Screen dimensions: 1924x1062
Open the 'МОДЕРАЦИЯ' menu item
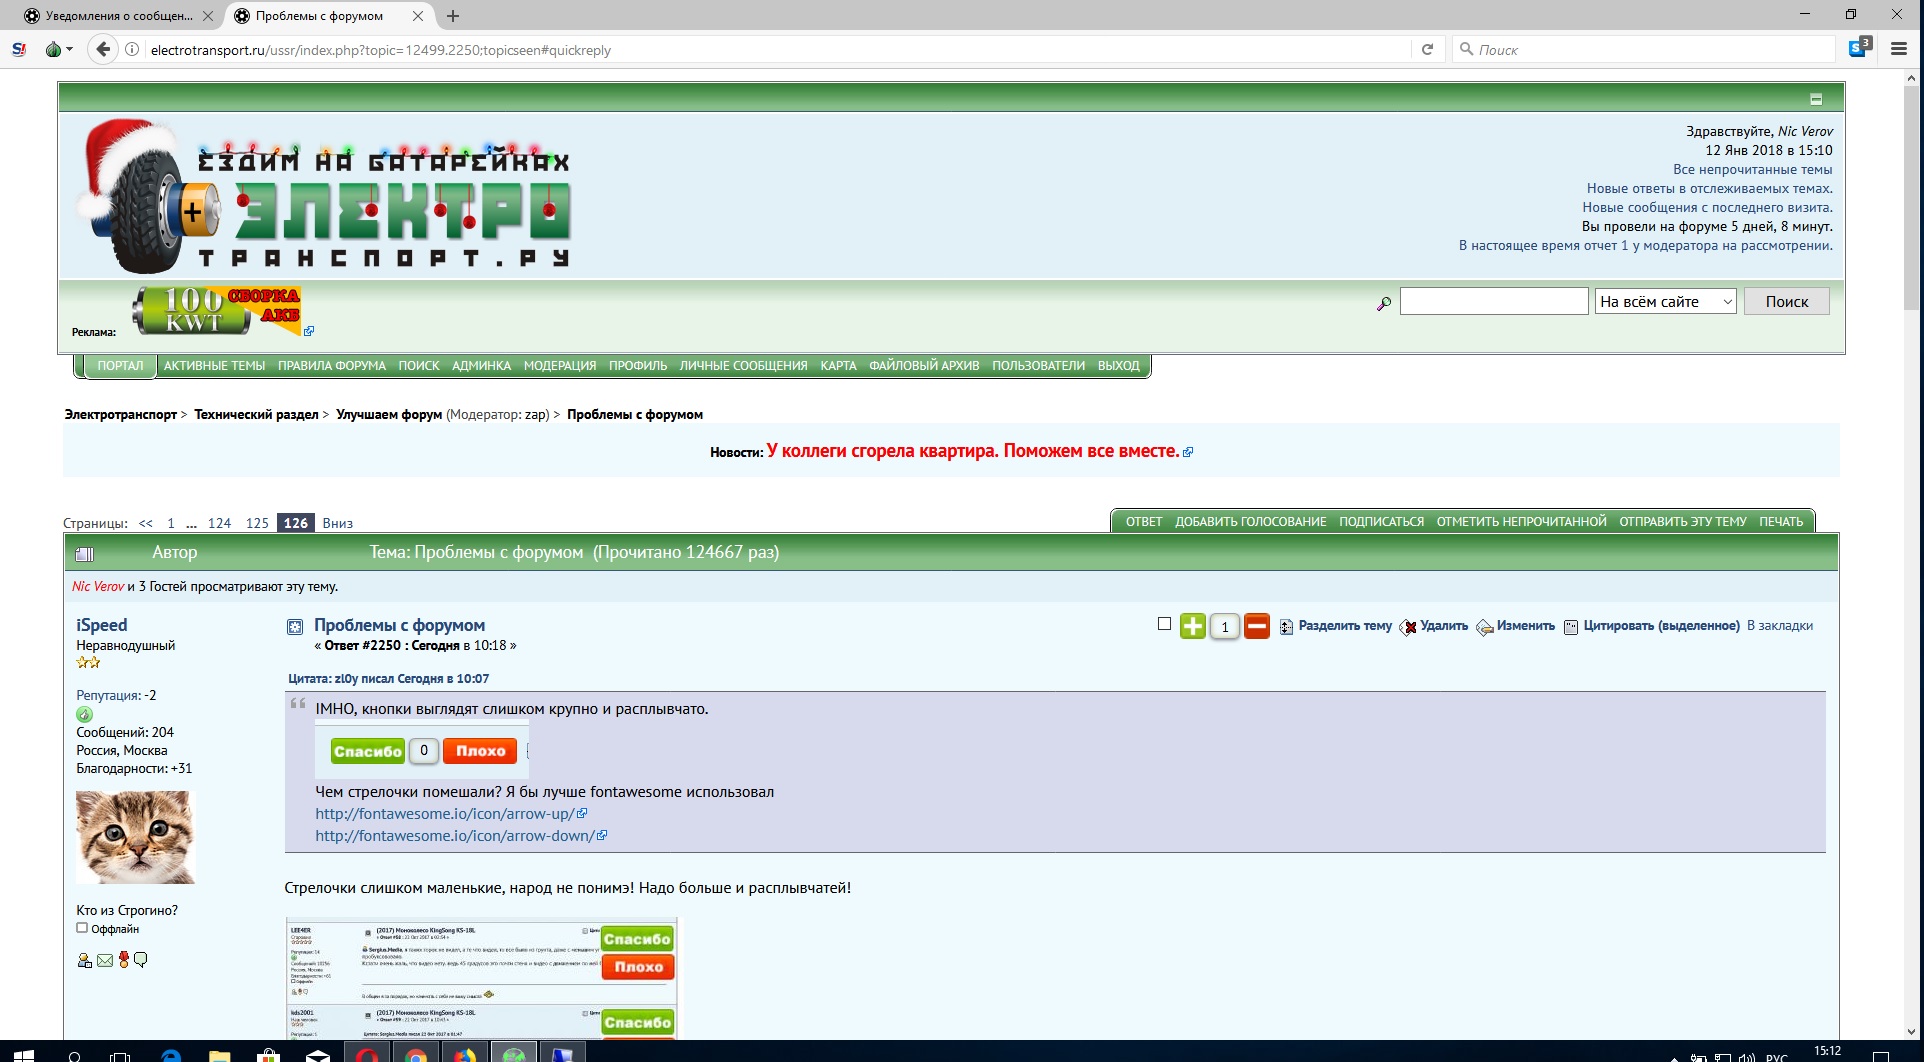[x=559, y=366]
